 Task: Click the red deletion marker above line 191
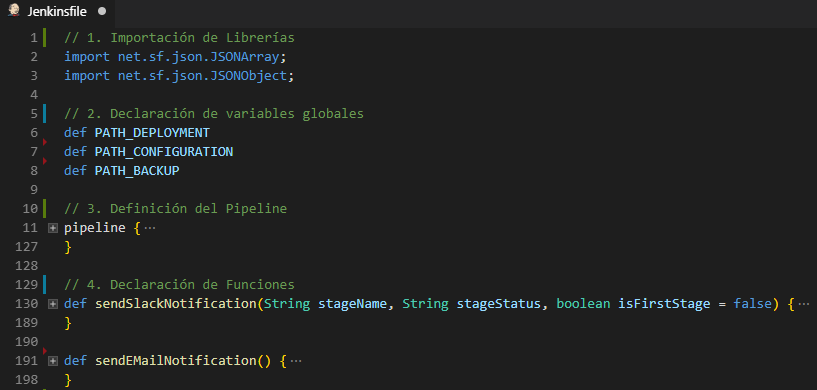click(45, 351)
